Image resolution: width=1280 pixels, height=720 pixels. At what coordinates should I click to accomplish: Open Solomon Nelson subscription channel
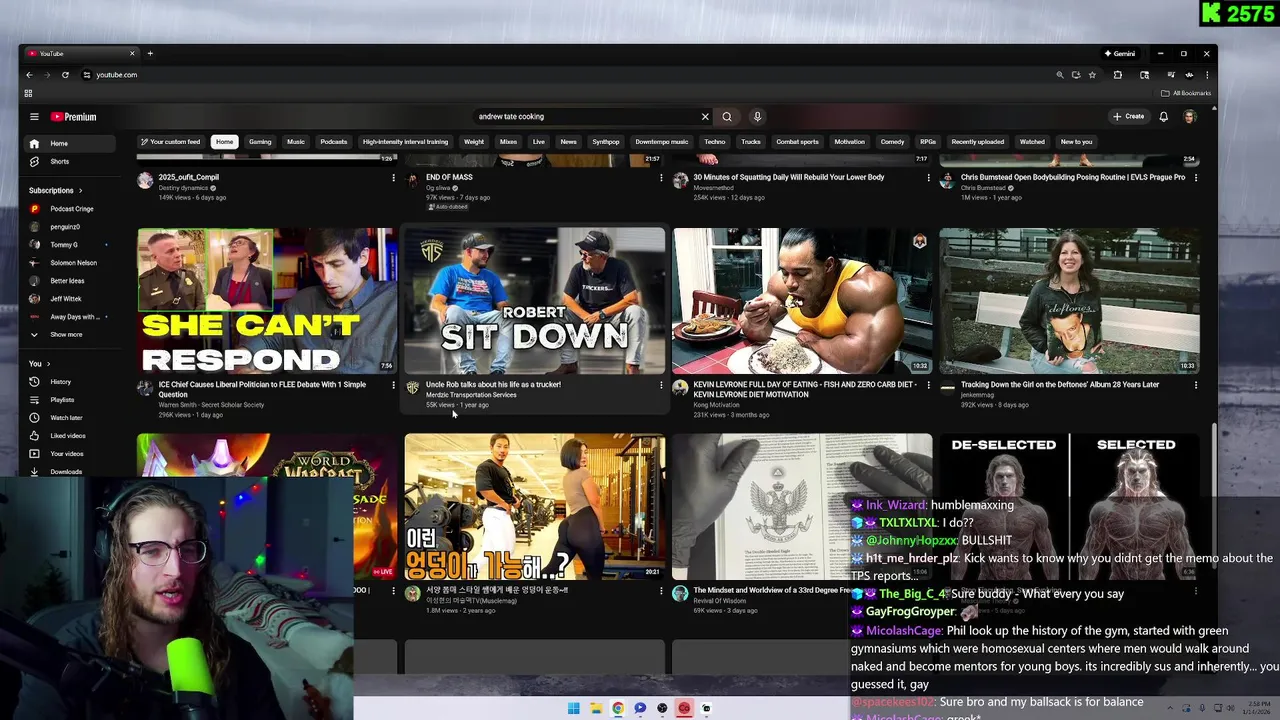coord(68,263)
